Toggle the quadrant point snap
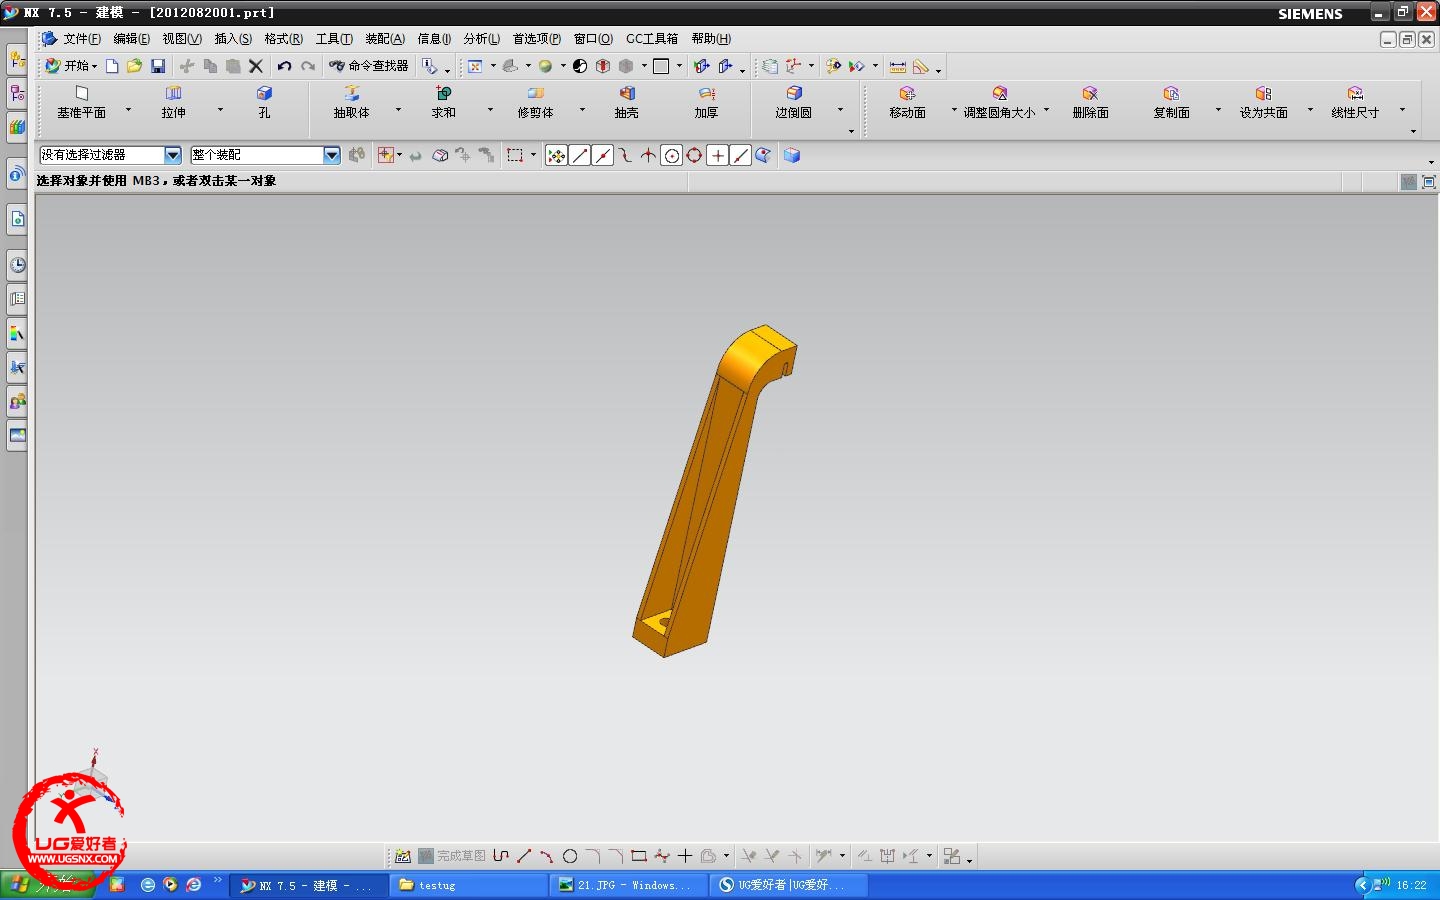 pyautogui.click(x=694, y=155)
